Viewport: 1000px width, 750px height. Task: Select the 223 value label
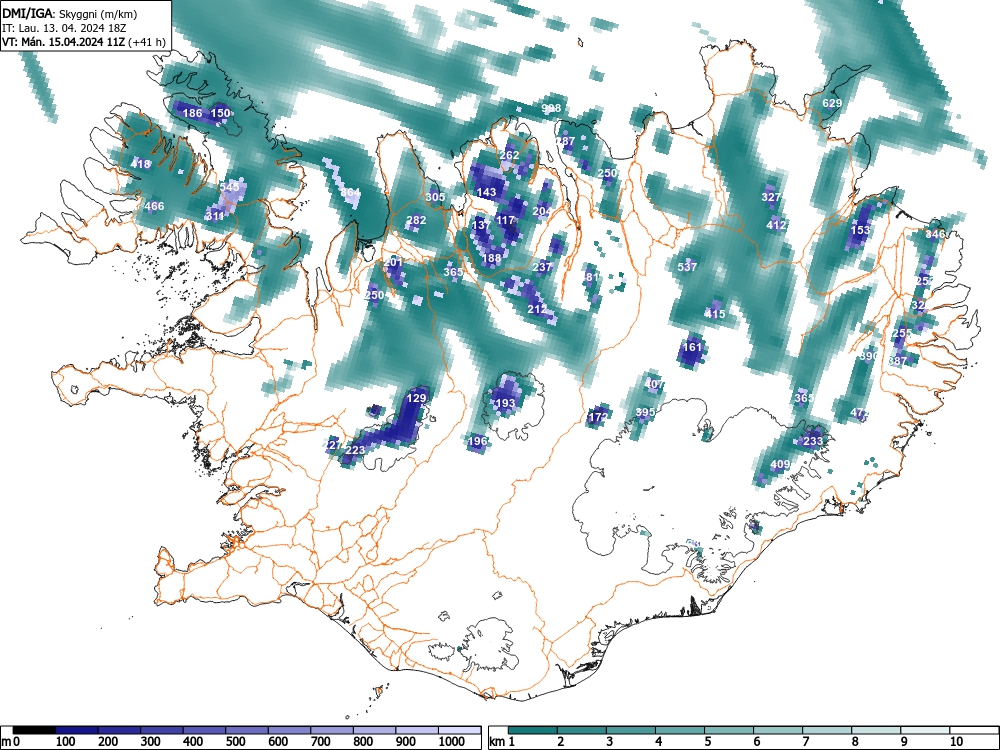(x=355, y=450)
